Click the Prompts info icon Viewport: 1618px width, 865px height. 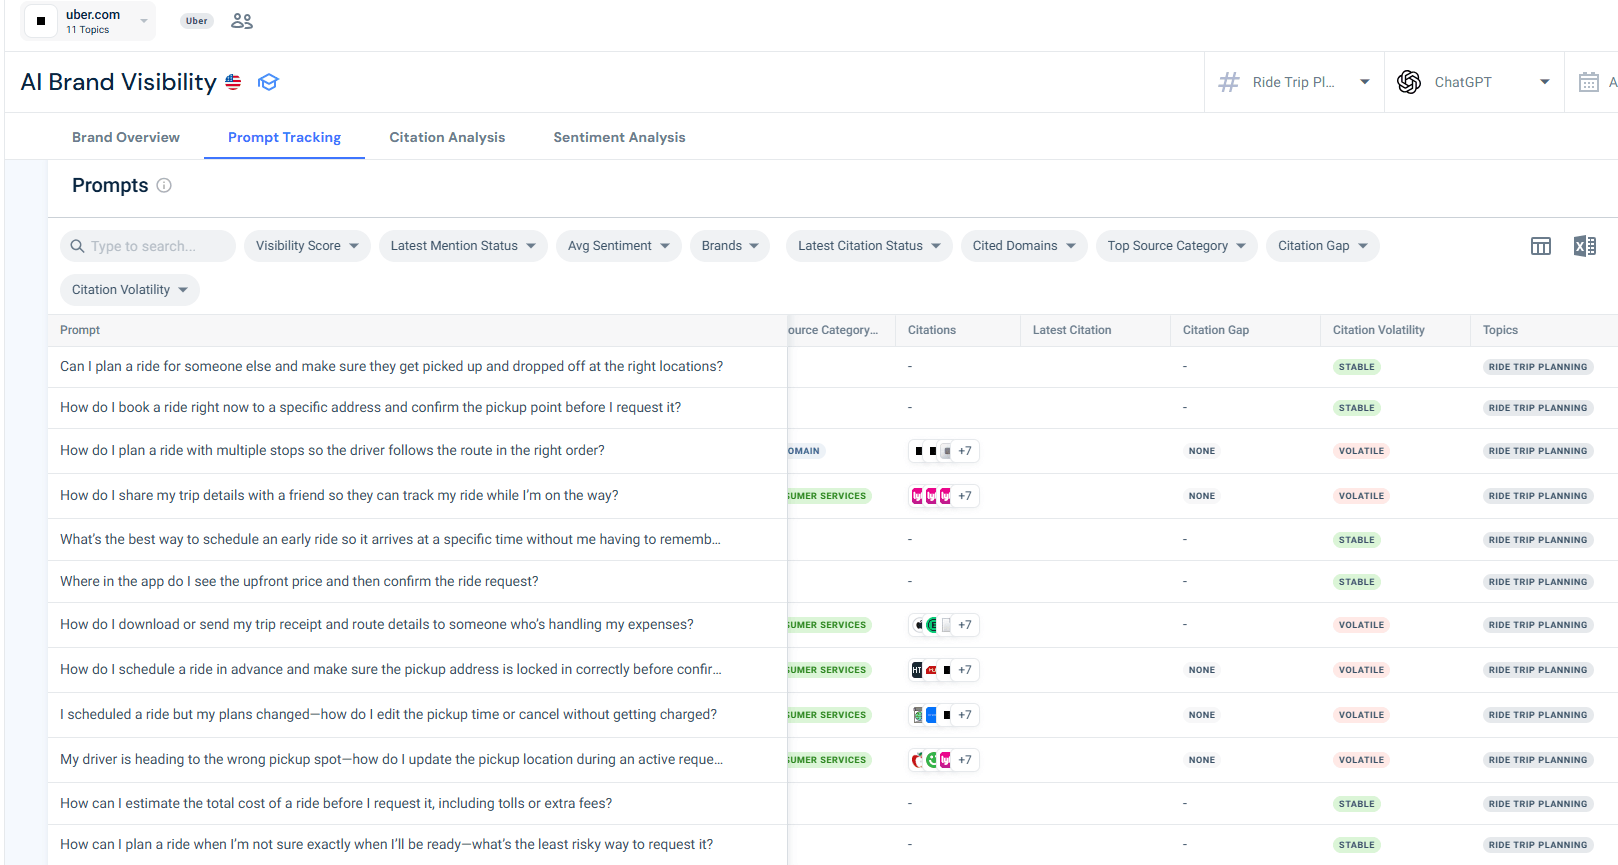[x=164, y=185]
